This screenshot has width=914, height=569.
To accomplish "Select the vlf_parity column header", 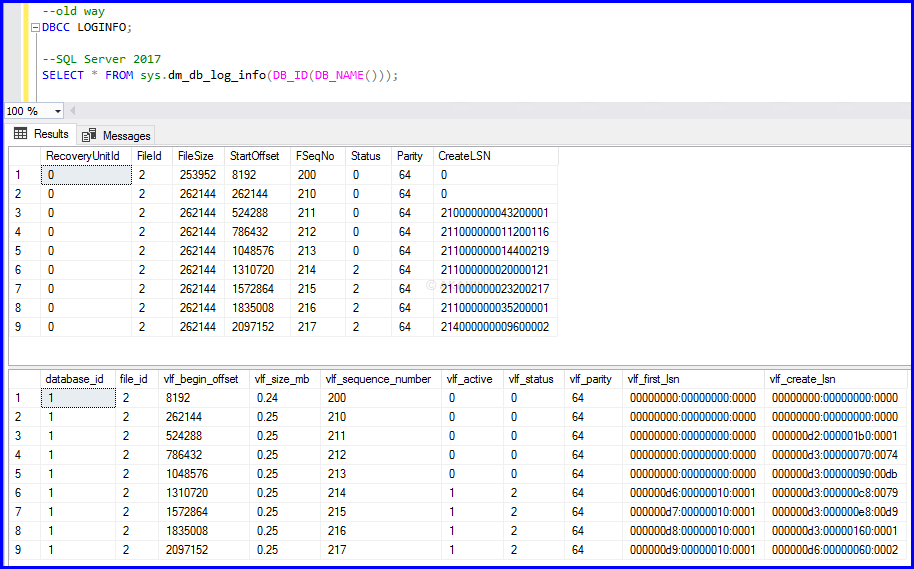I will tap(593, 380).
